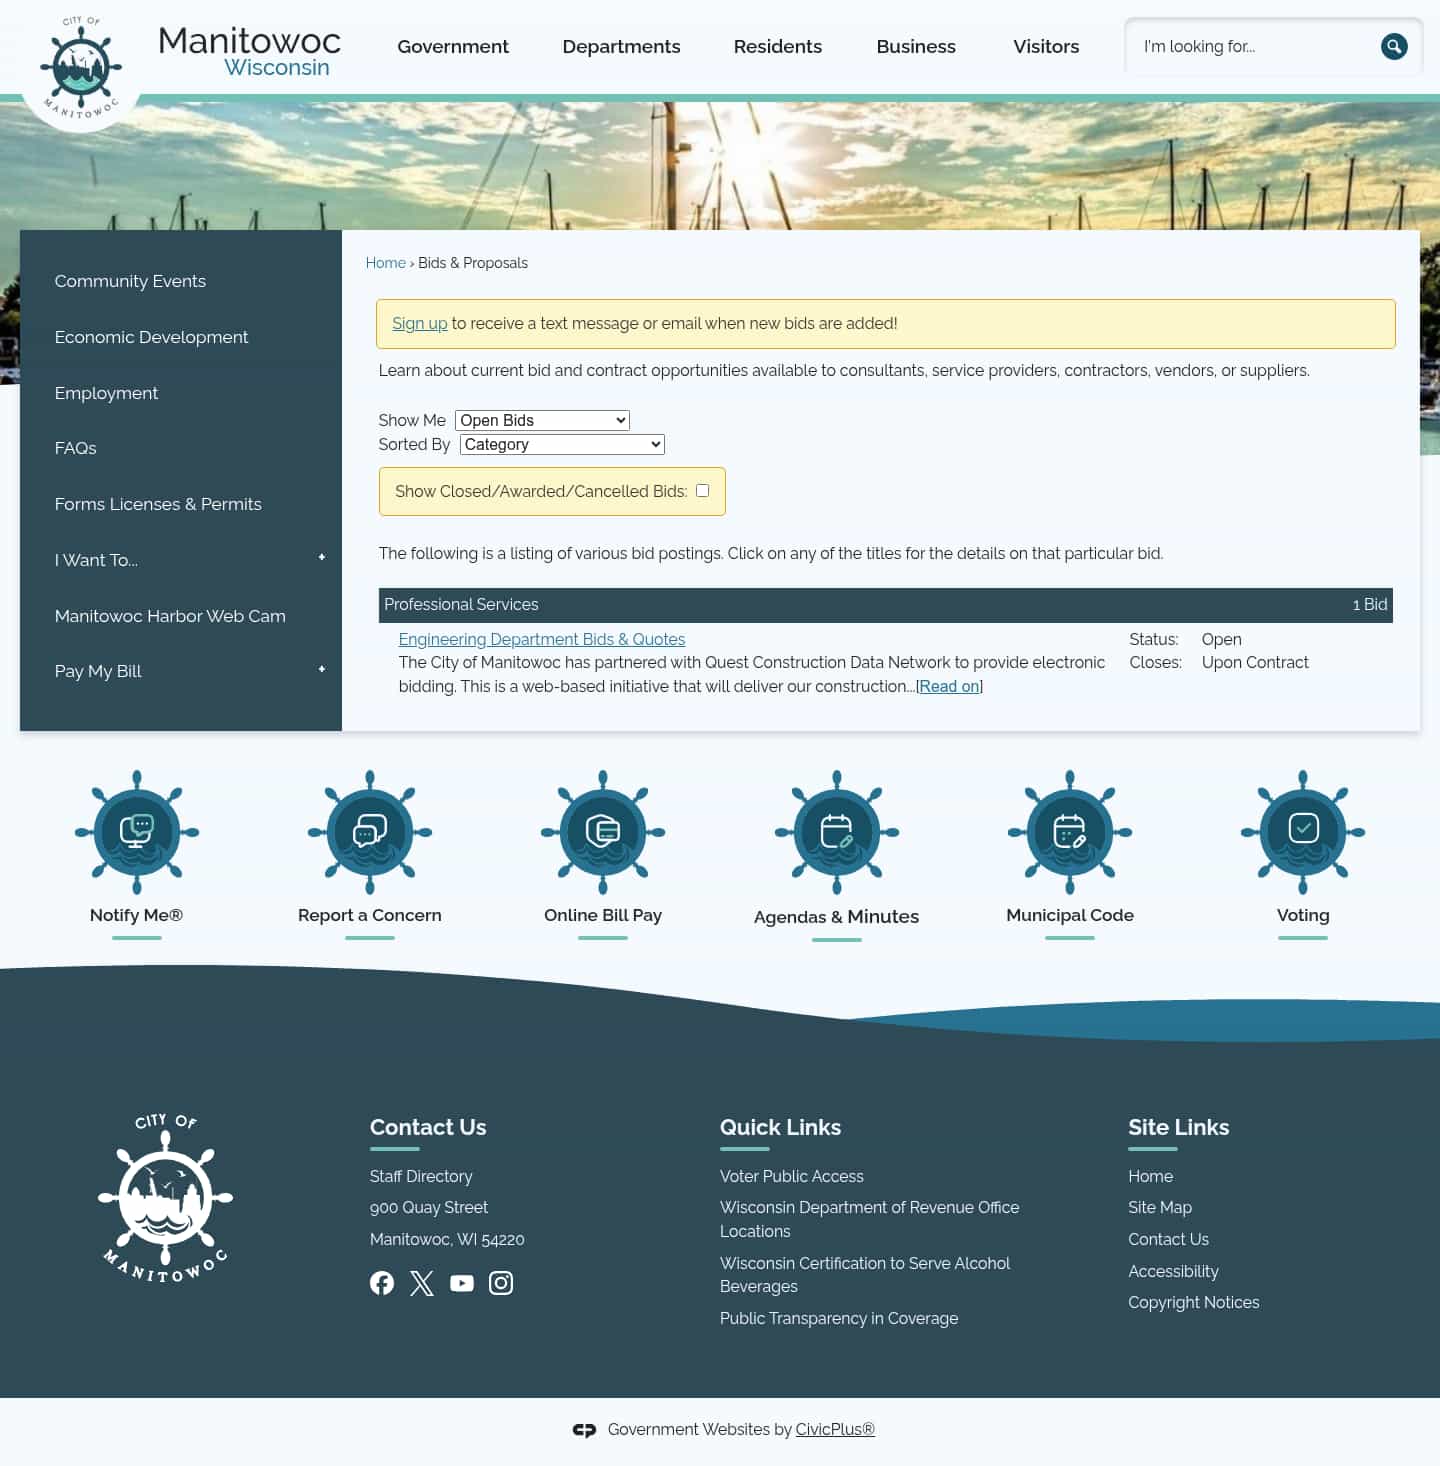
Task: Click the City of Manitowoc logo
Action: coord(81,64)
